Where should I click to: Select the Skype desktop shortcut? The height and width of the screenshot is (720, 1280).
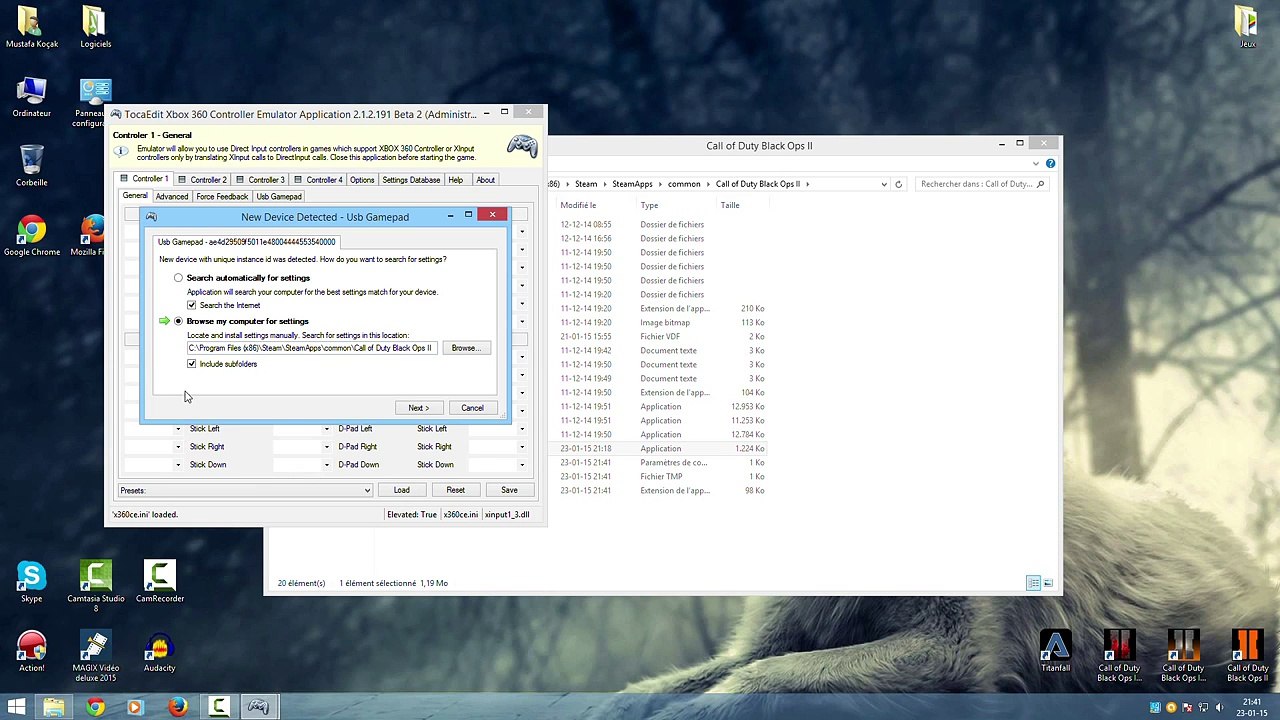click(31, 583)
